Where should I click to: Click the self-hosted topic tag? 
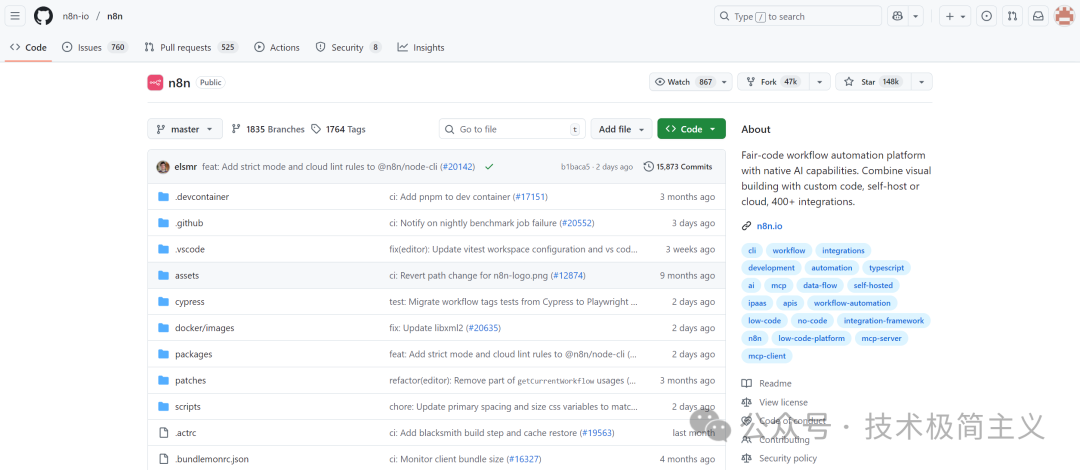pos(873,285)
